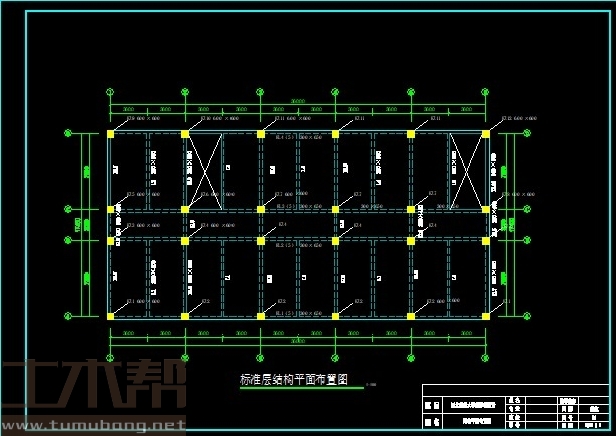Select the top-row axis bubble on left edge
This screenshot has height=436, width=616.
67,132
